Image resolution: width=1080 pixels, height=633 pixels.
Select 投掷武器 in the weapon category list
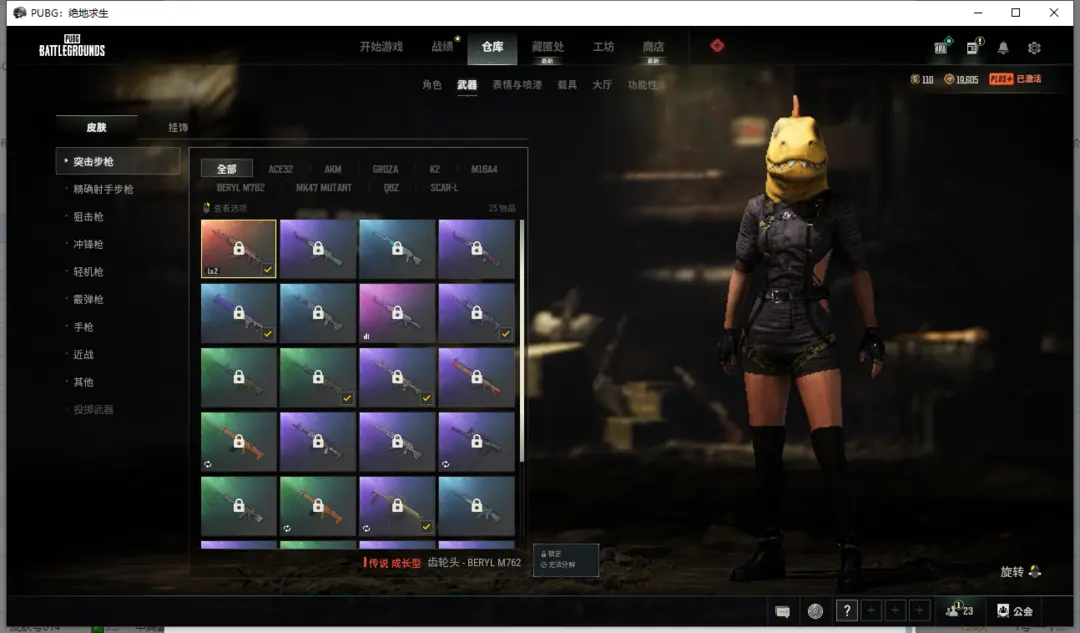[x=94, y=409]
